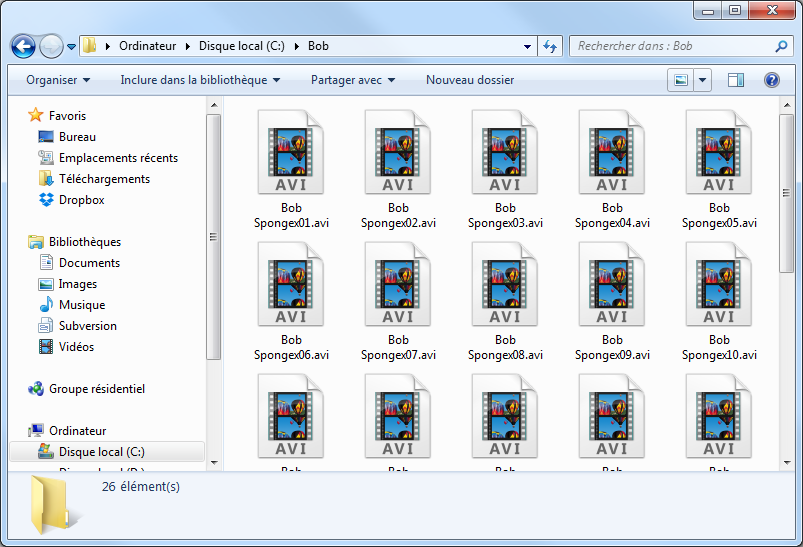Open the Organiser menu
The height and width of the screenshot is (547, 803).
pos(58,80)
